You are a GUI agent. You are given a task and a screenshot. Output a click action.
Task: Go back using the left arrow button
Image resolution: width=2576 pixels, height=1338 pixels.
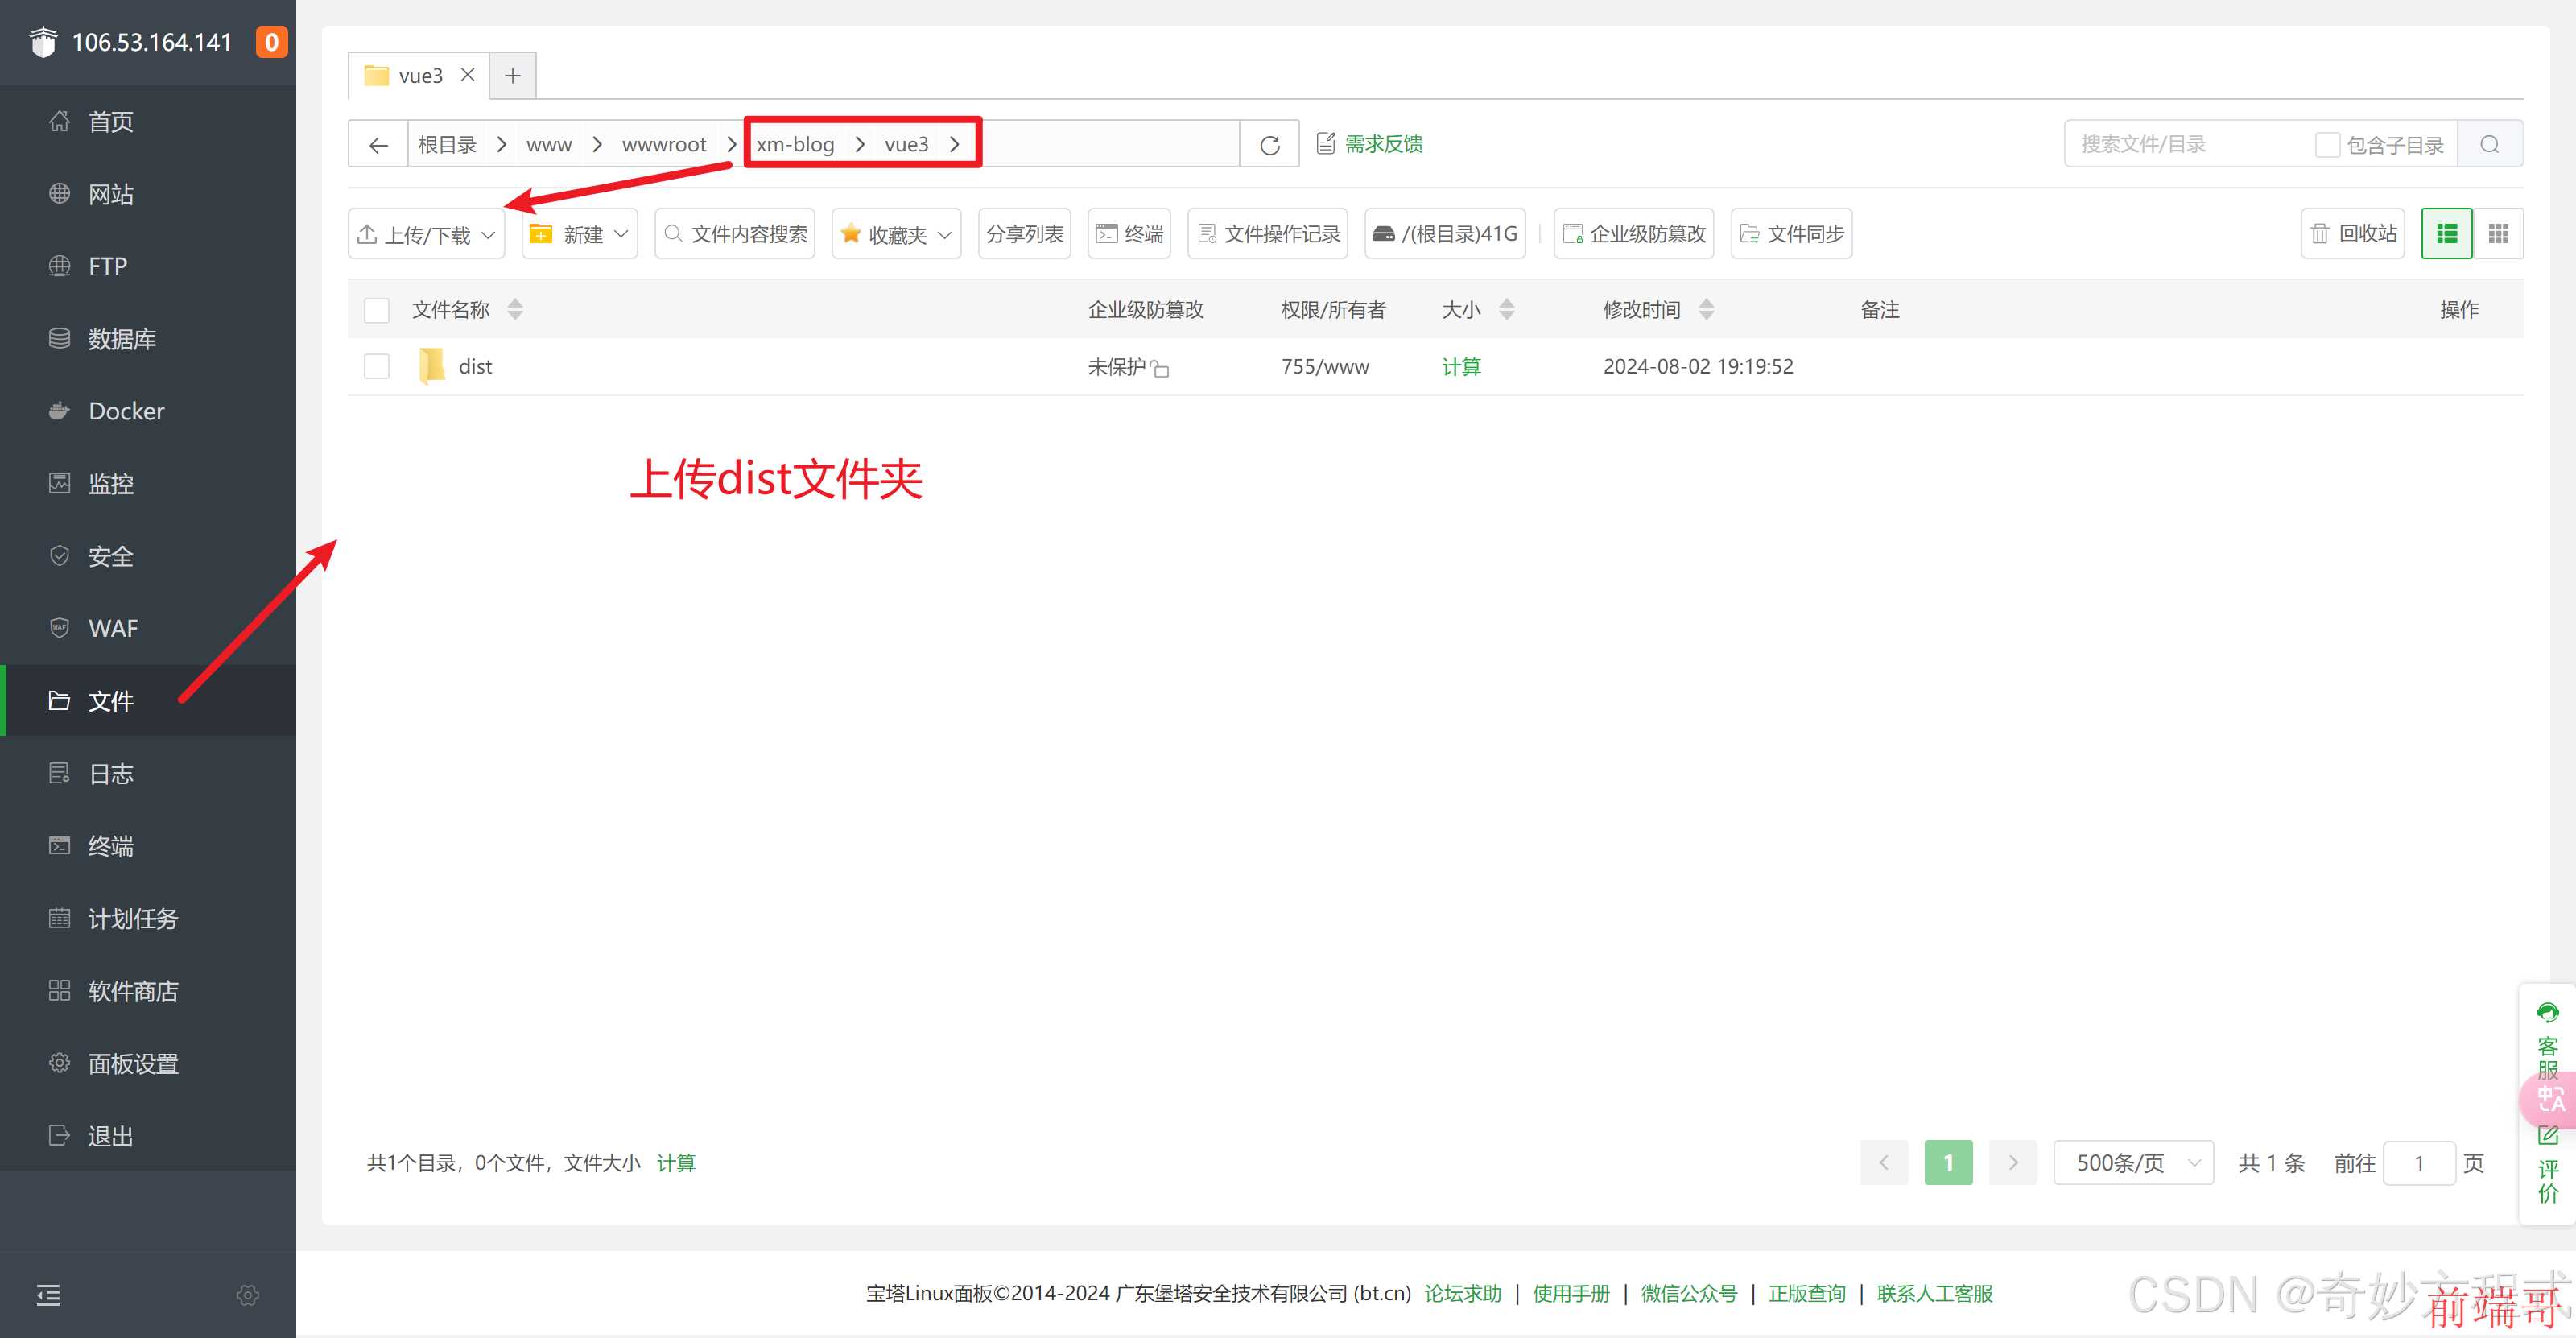point(378,145)
